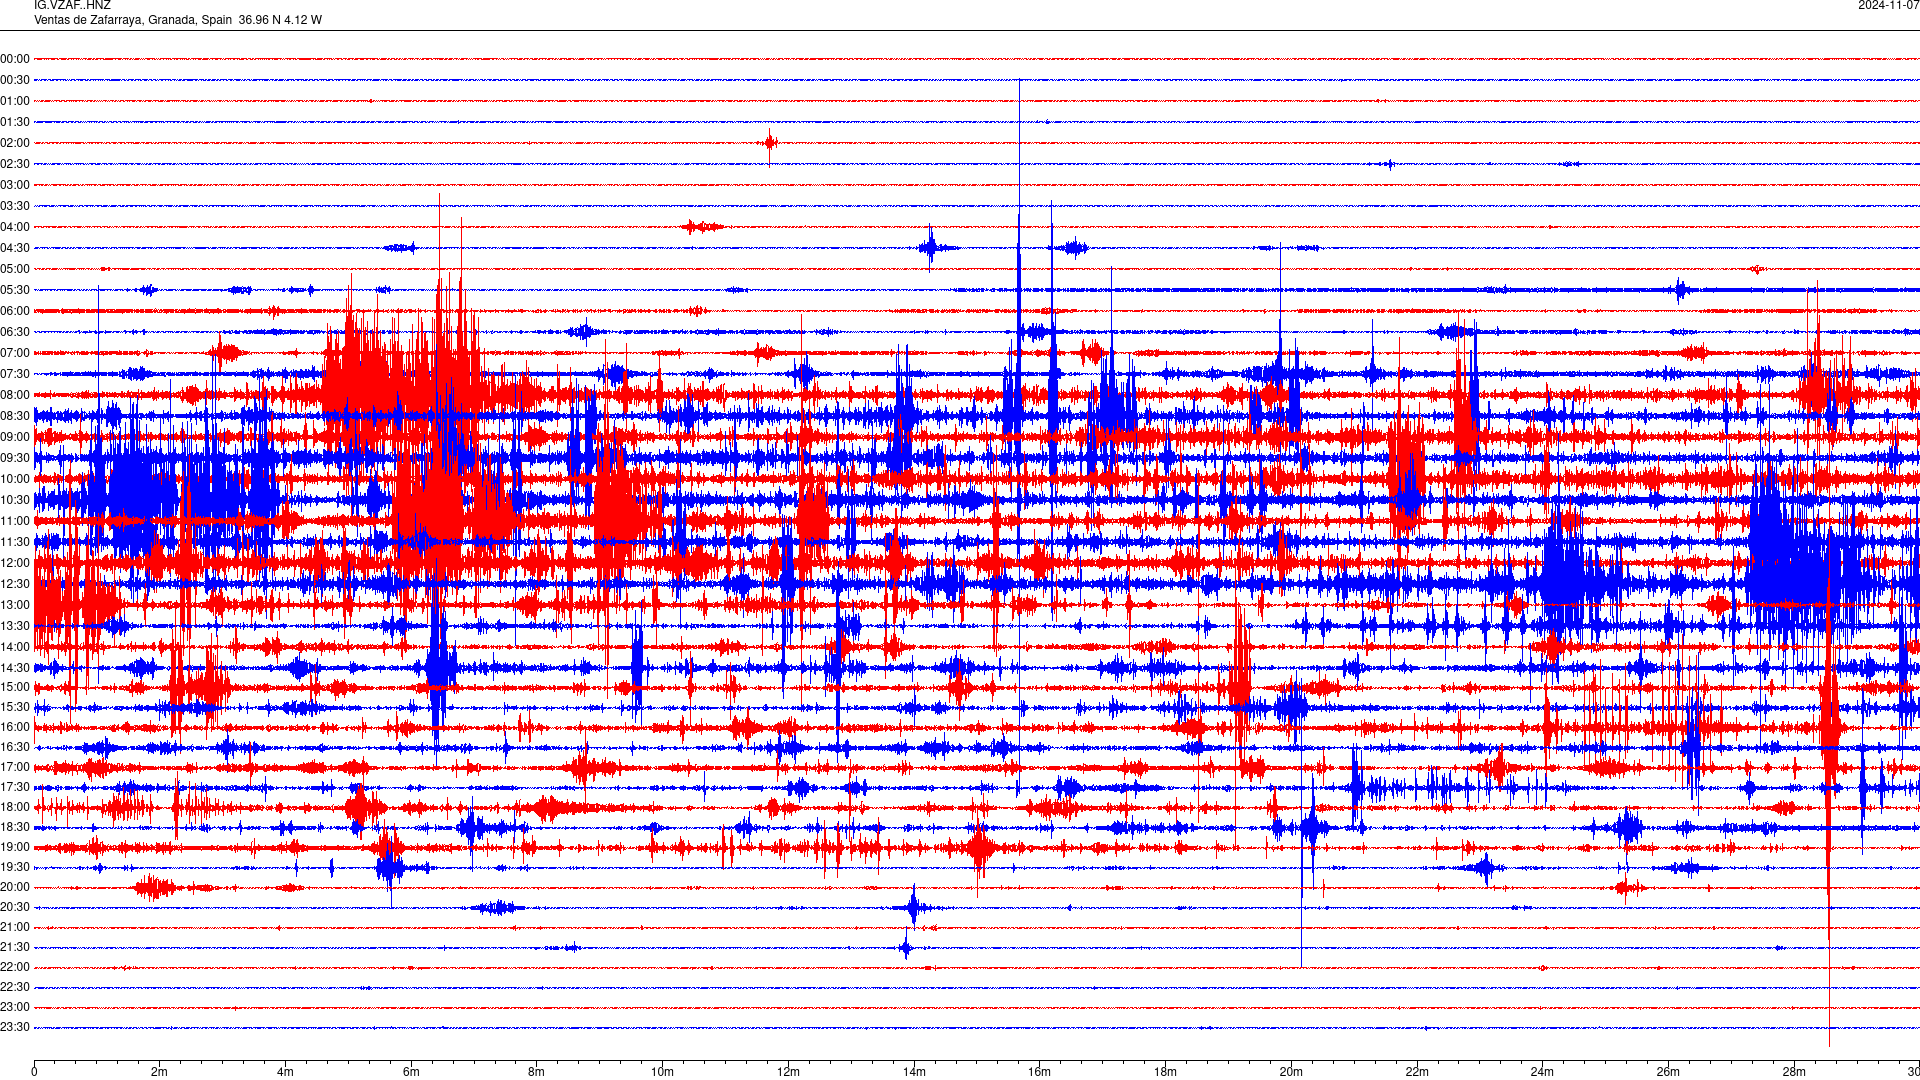Viewport: 1920px width, 1080px height.
Task: Select the 21:30 time row label
Action: [x=15, y=947]
